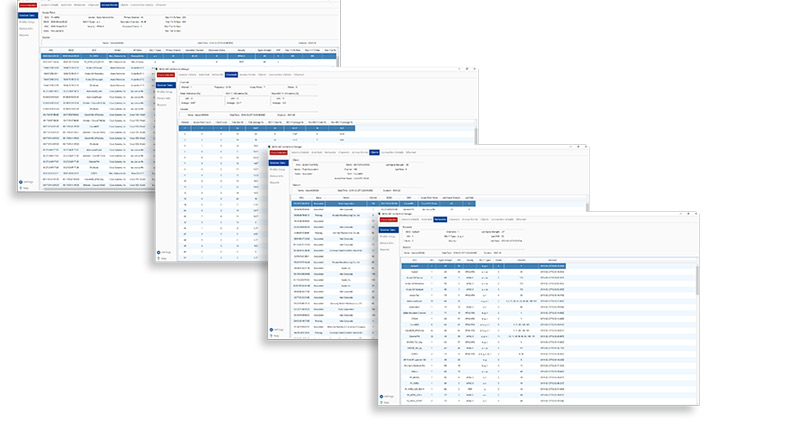Open Access Points tab in Channels window

coord(247,74)
